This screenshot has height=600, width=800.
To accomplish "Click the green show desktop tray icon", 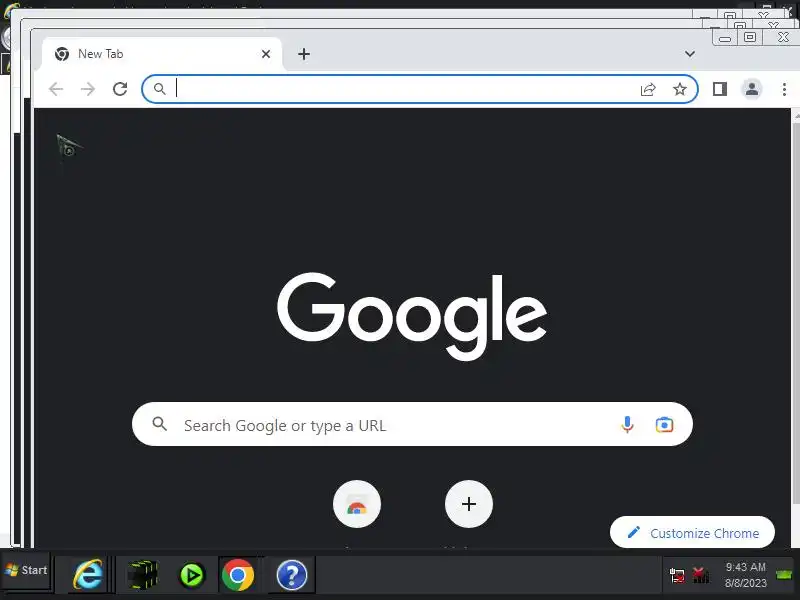I will (784, 575).
